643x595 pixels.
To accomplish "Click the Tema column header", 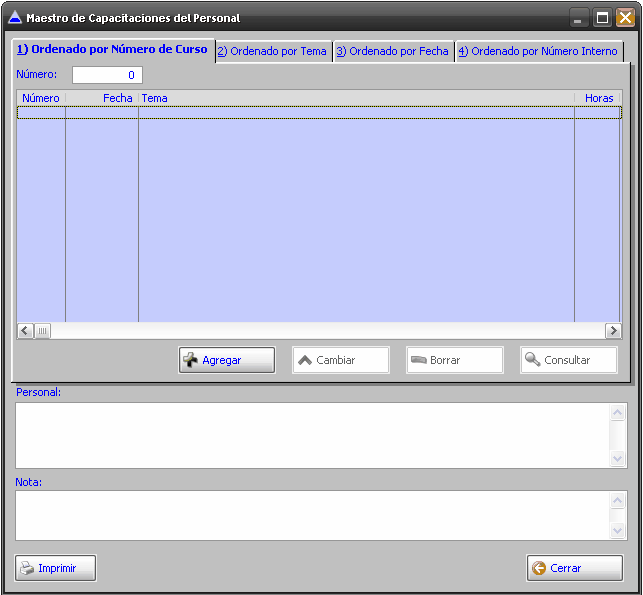I will 355,98.
